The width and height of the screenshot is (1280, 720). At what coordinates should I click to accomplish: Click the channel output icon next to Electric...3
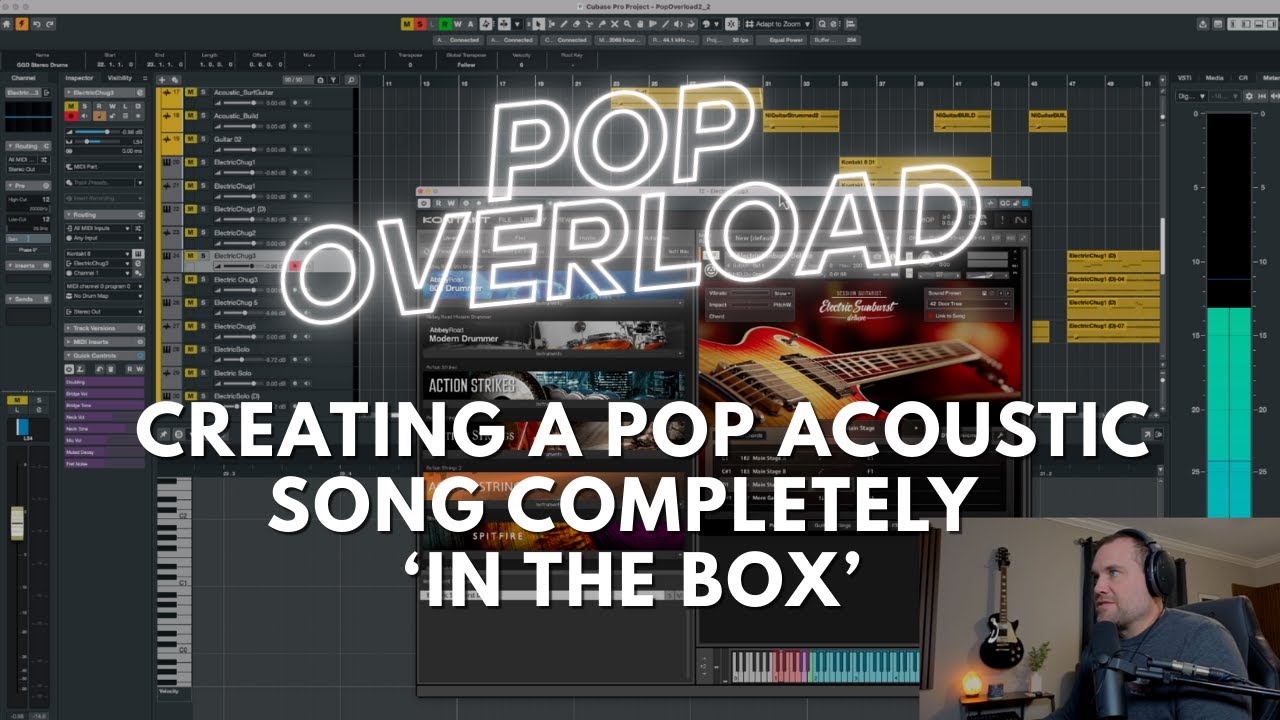click(46, 93)
